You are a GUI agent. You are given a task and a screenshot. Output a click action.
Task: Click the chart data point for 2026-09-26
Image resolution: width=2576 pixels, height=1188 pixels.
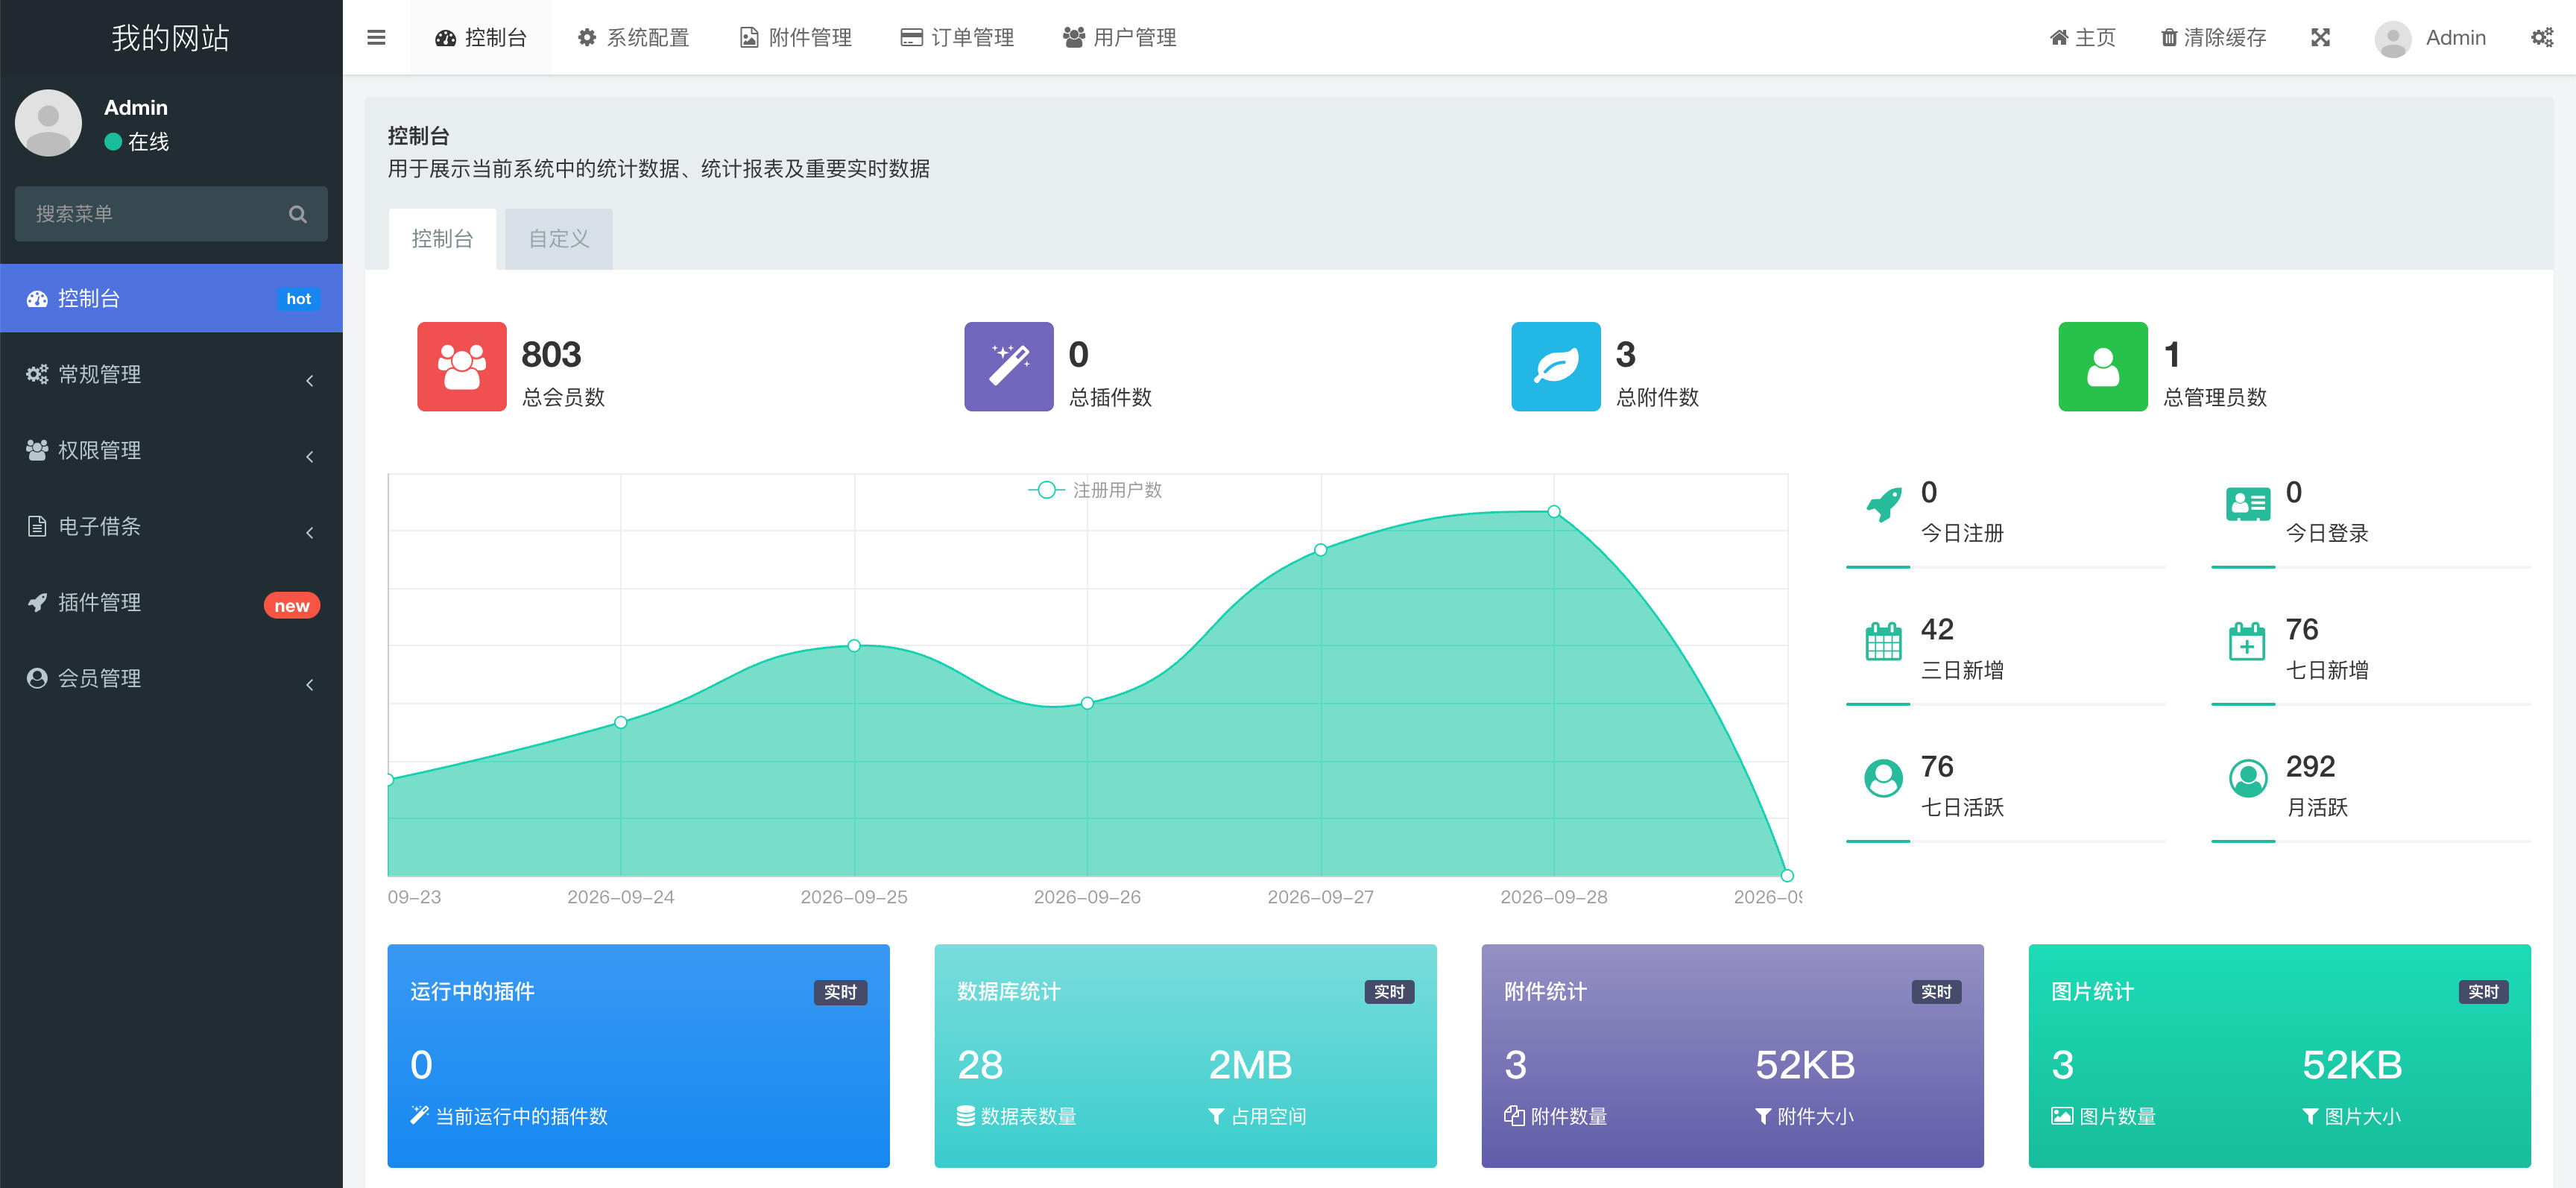pos(1087,703)
